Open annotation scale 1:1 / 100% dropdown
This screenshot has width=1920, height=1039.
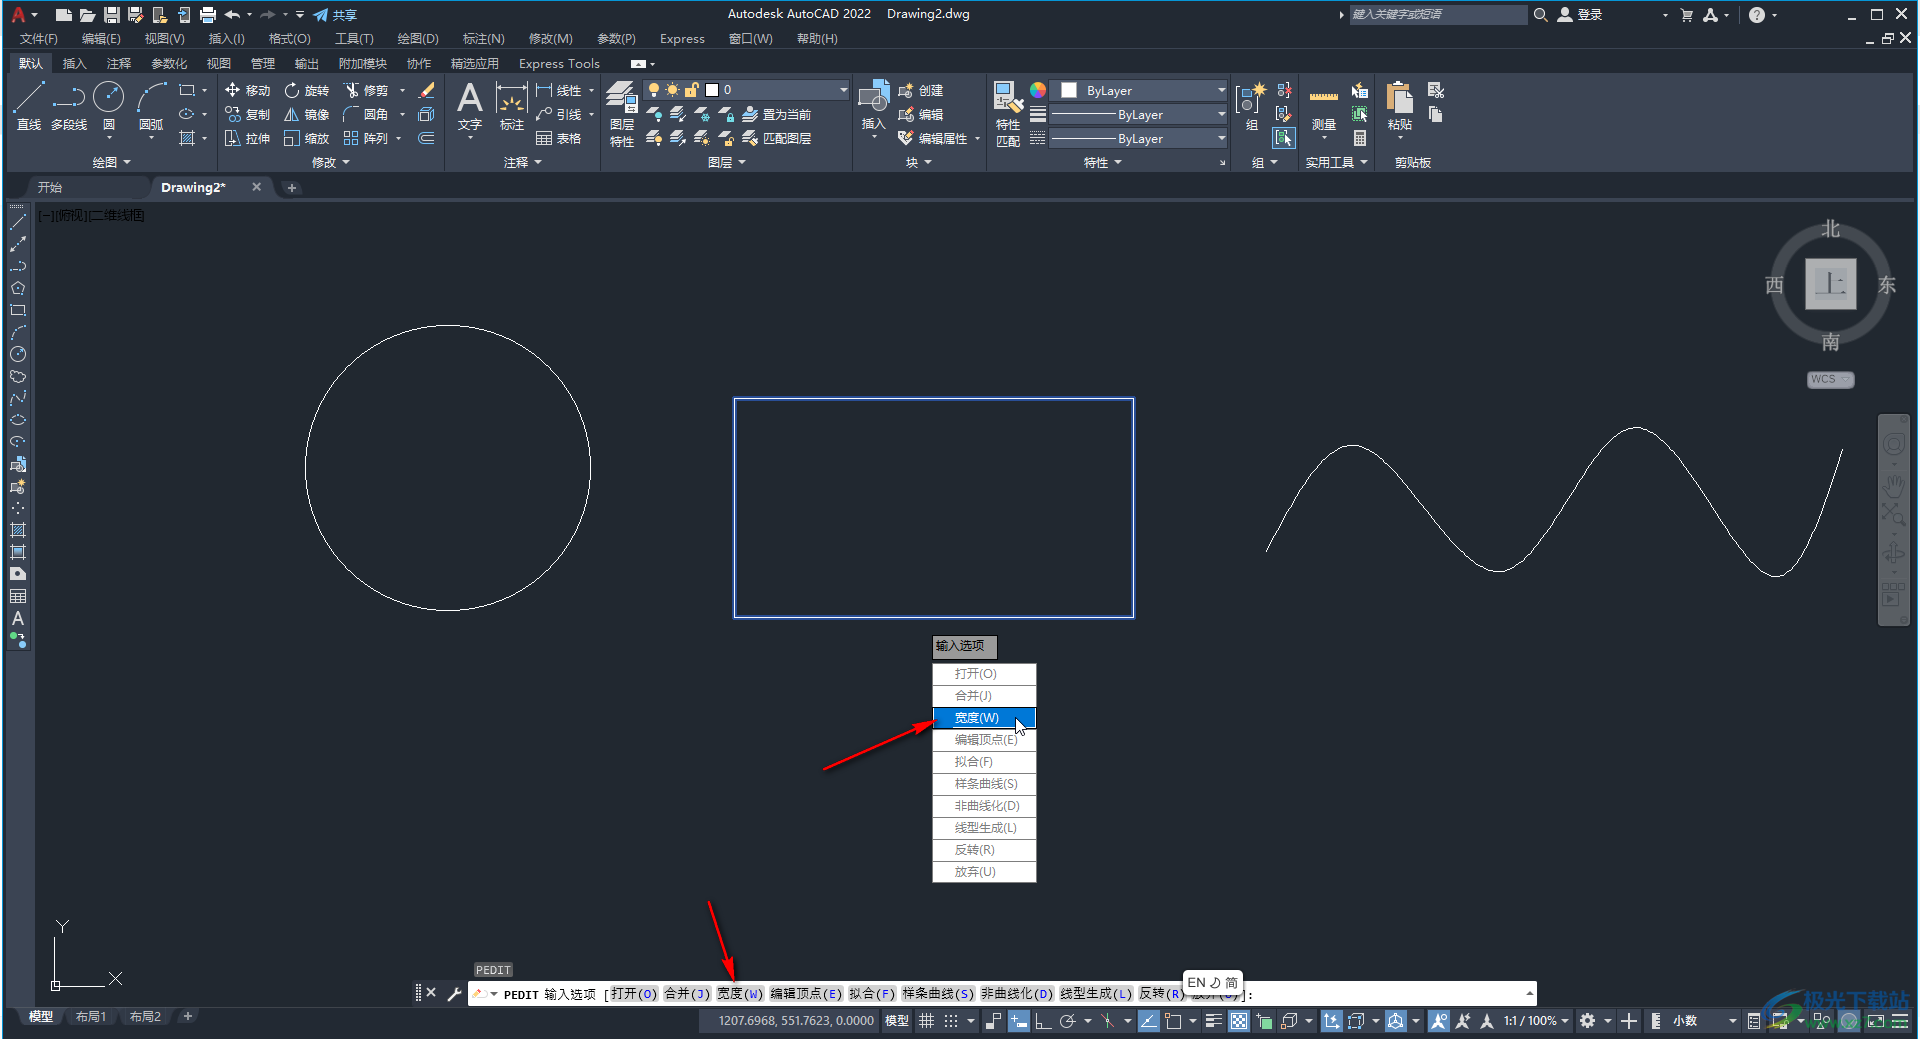click(1536, 1021)
